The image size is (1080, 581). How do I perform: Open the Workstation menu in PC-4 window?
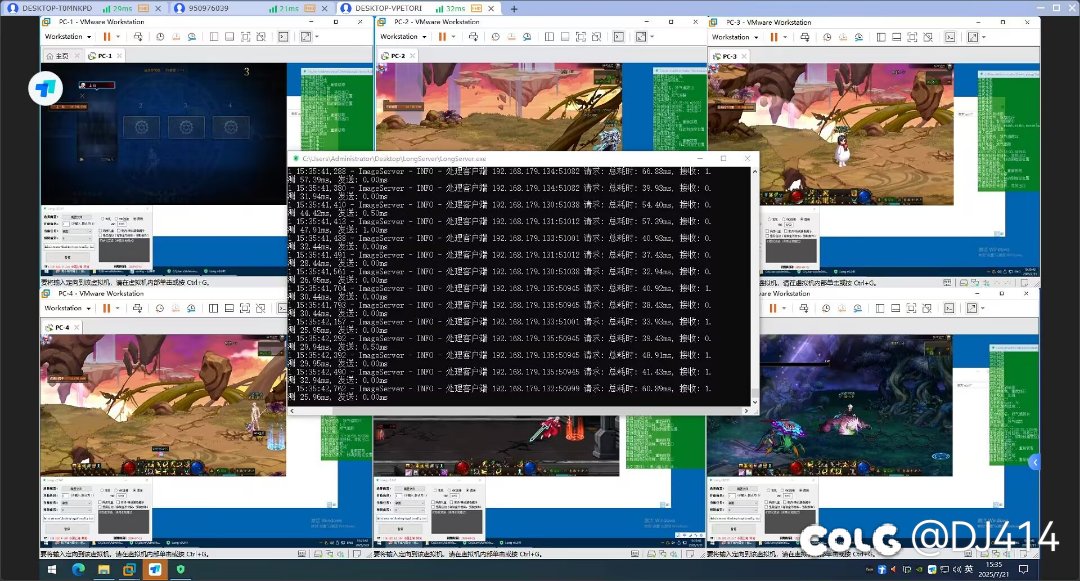[x=68, y=308]
